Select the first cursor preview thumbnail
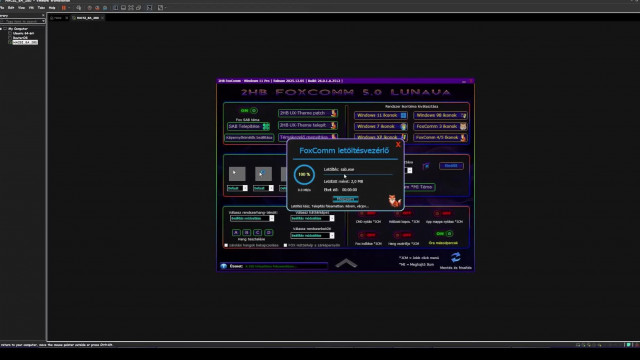The image size is (640, 360). (237, 174)
